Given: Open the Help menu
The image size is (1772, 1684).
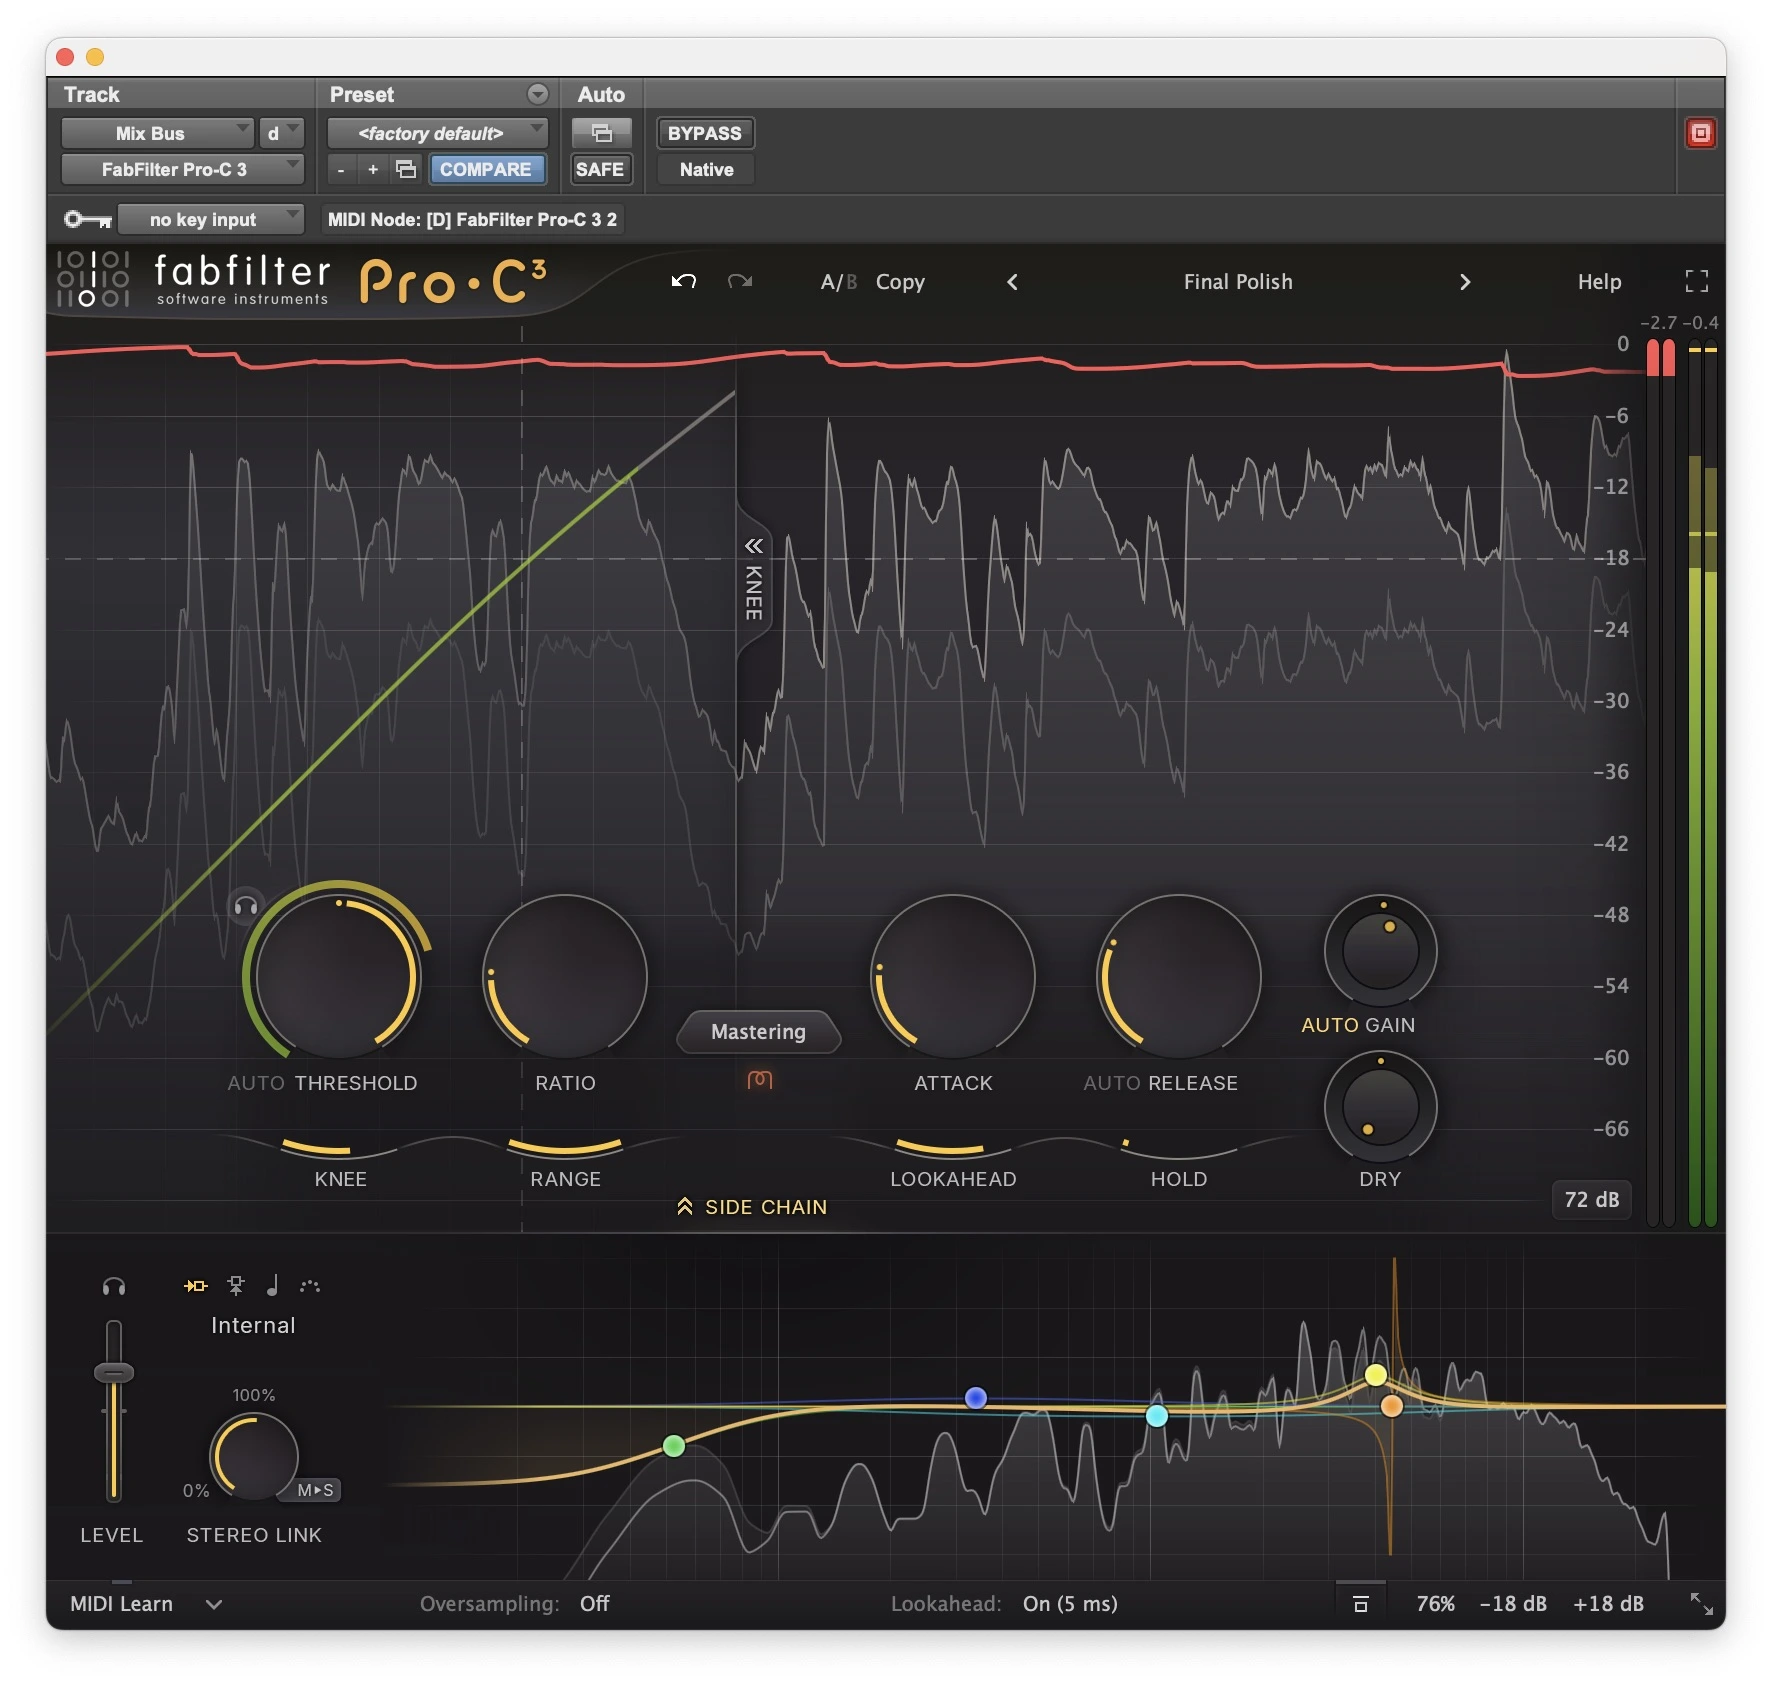Looking at the screenshot, I should click(x=1598, y=282).
